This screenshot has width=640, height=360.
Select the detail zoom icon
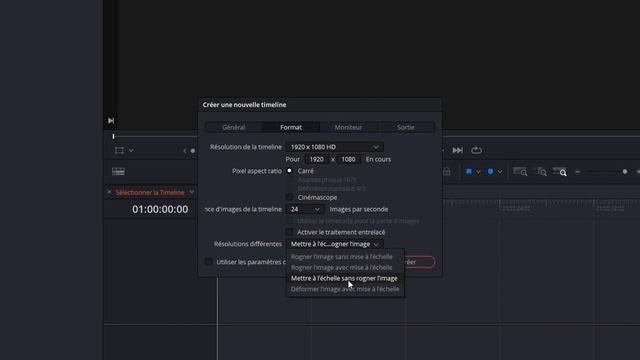(x=542, y=172)
